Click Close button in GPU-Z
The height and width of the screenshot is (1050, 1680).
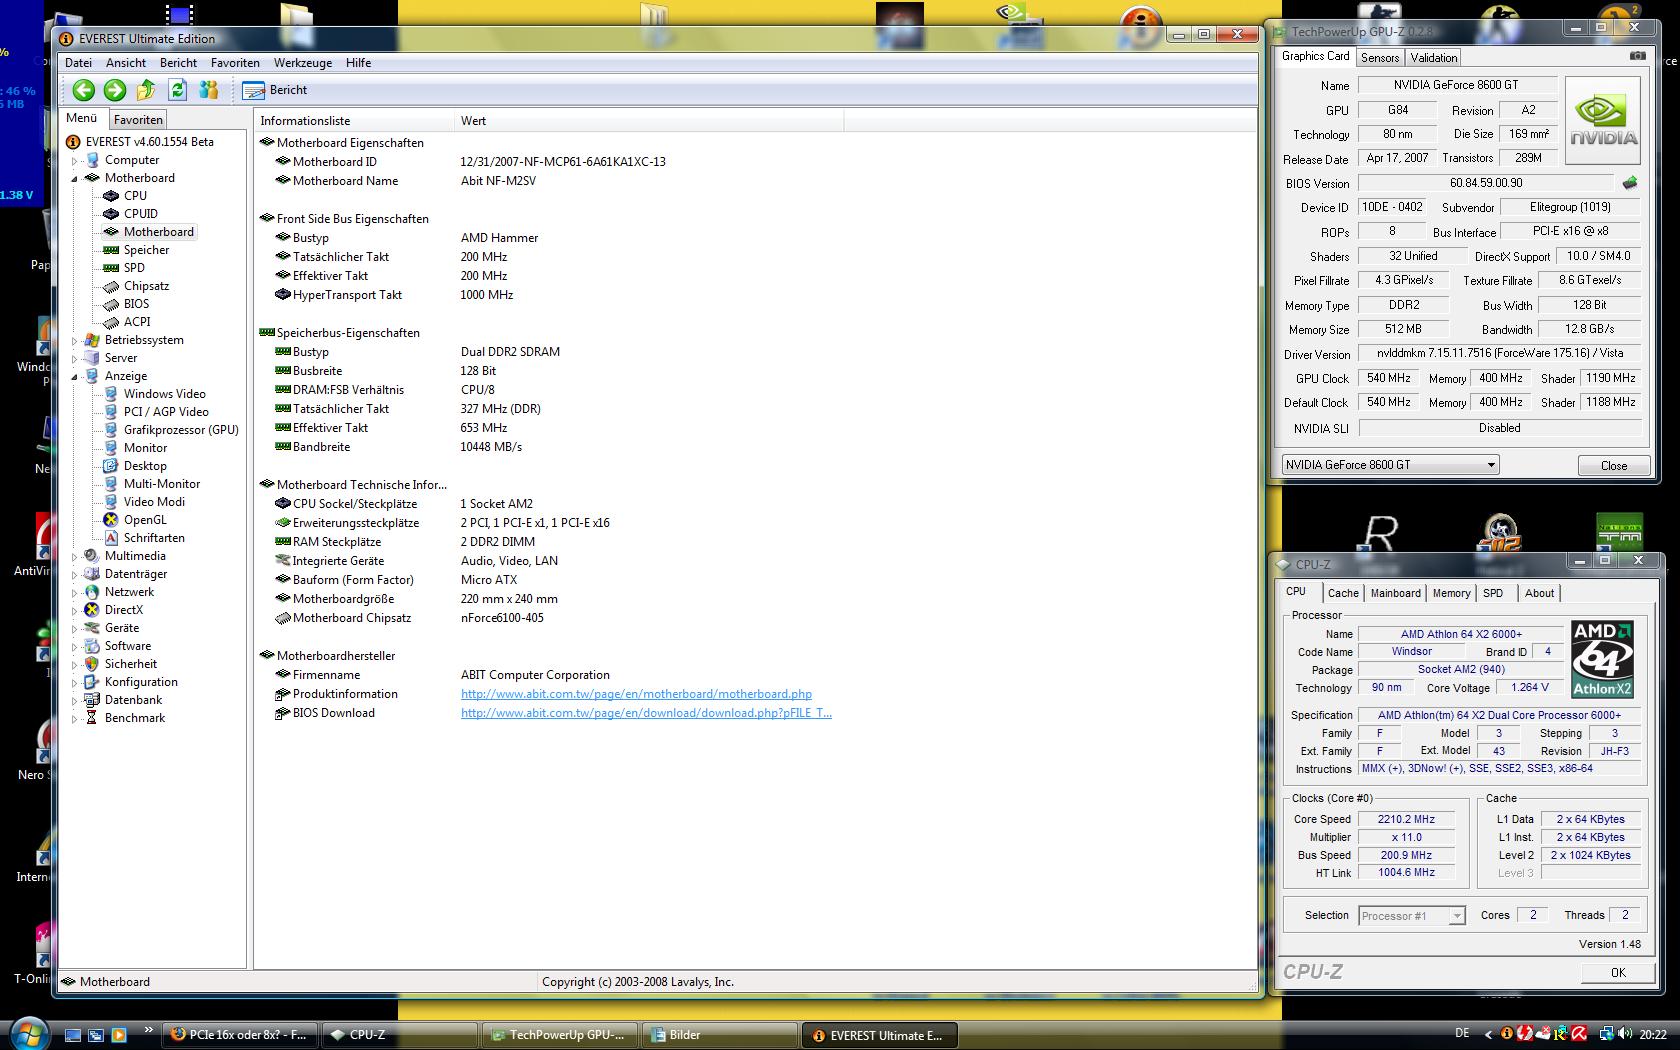1614,466
